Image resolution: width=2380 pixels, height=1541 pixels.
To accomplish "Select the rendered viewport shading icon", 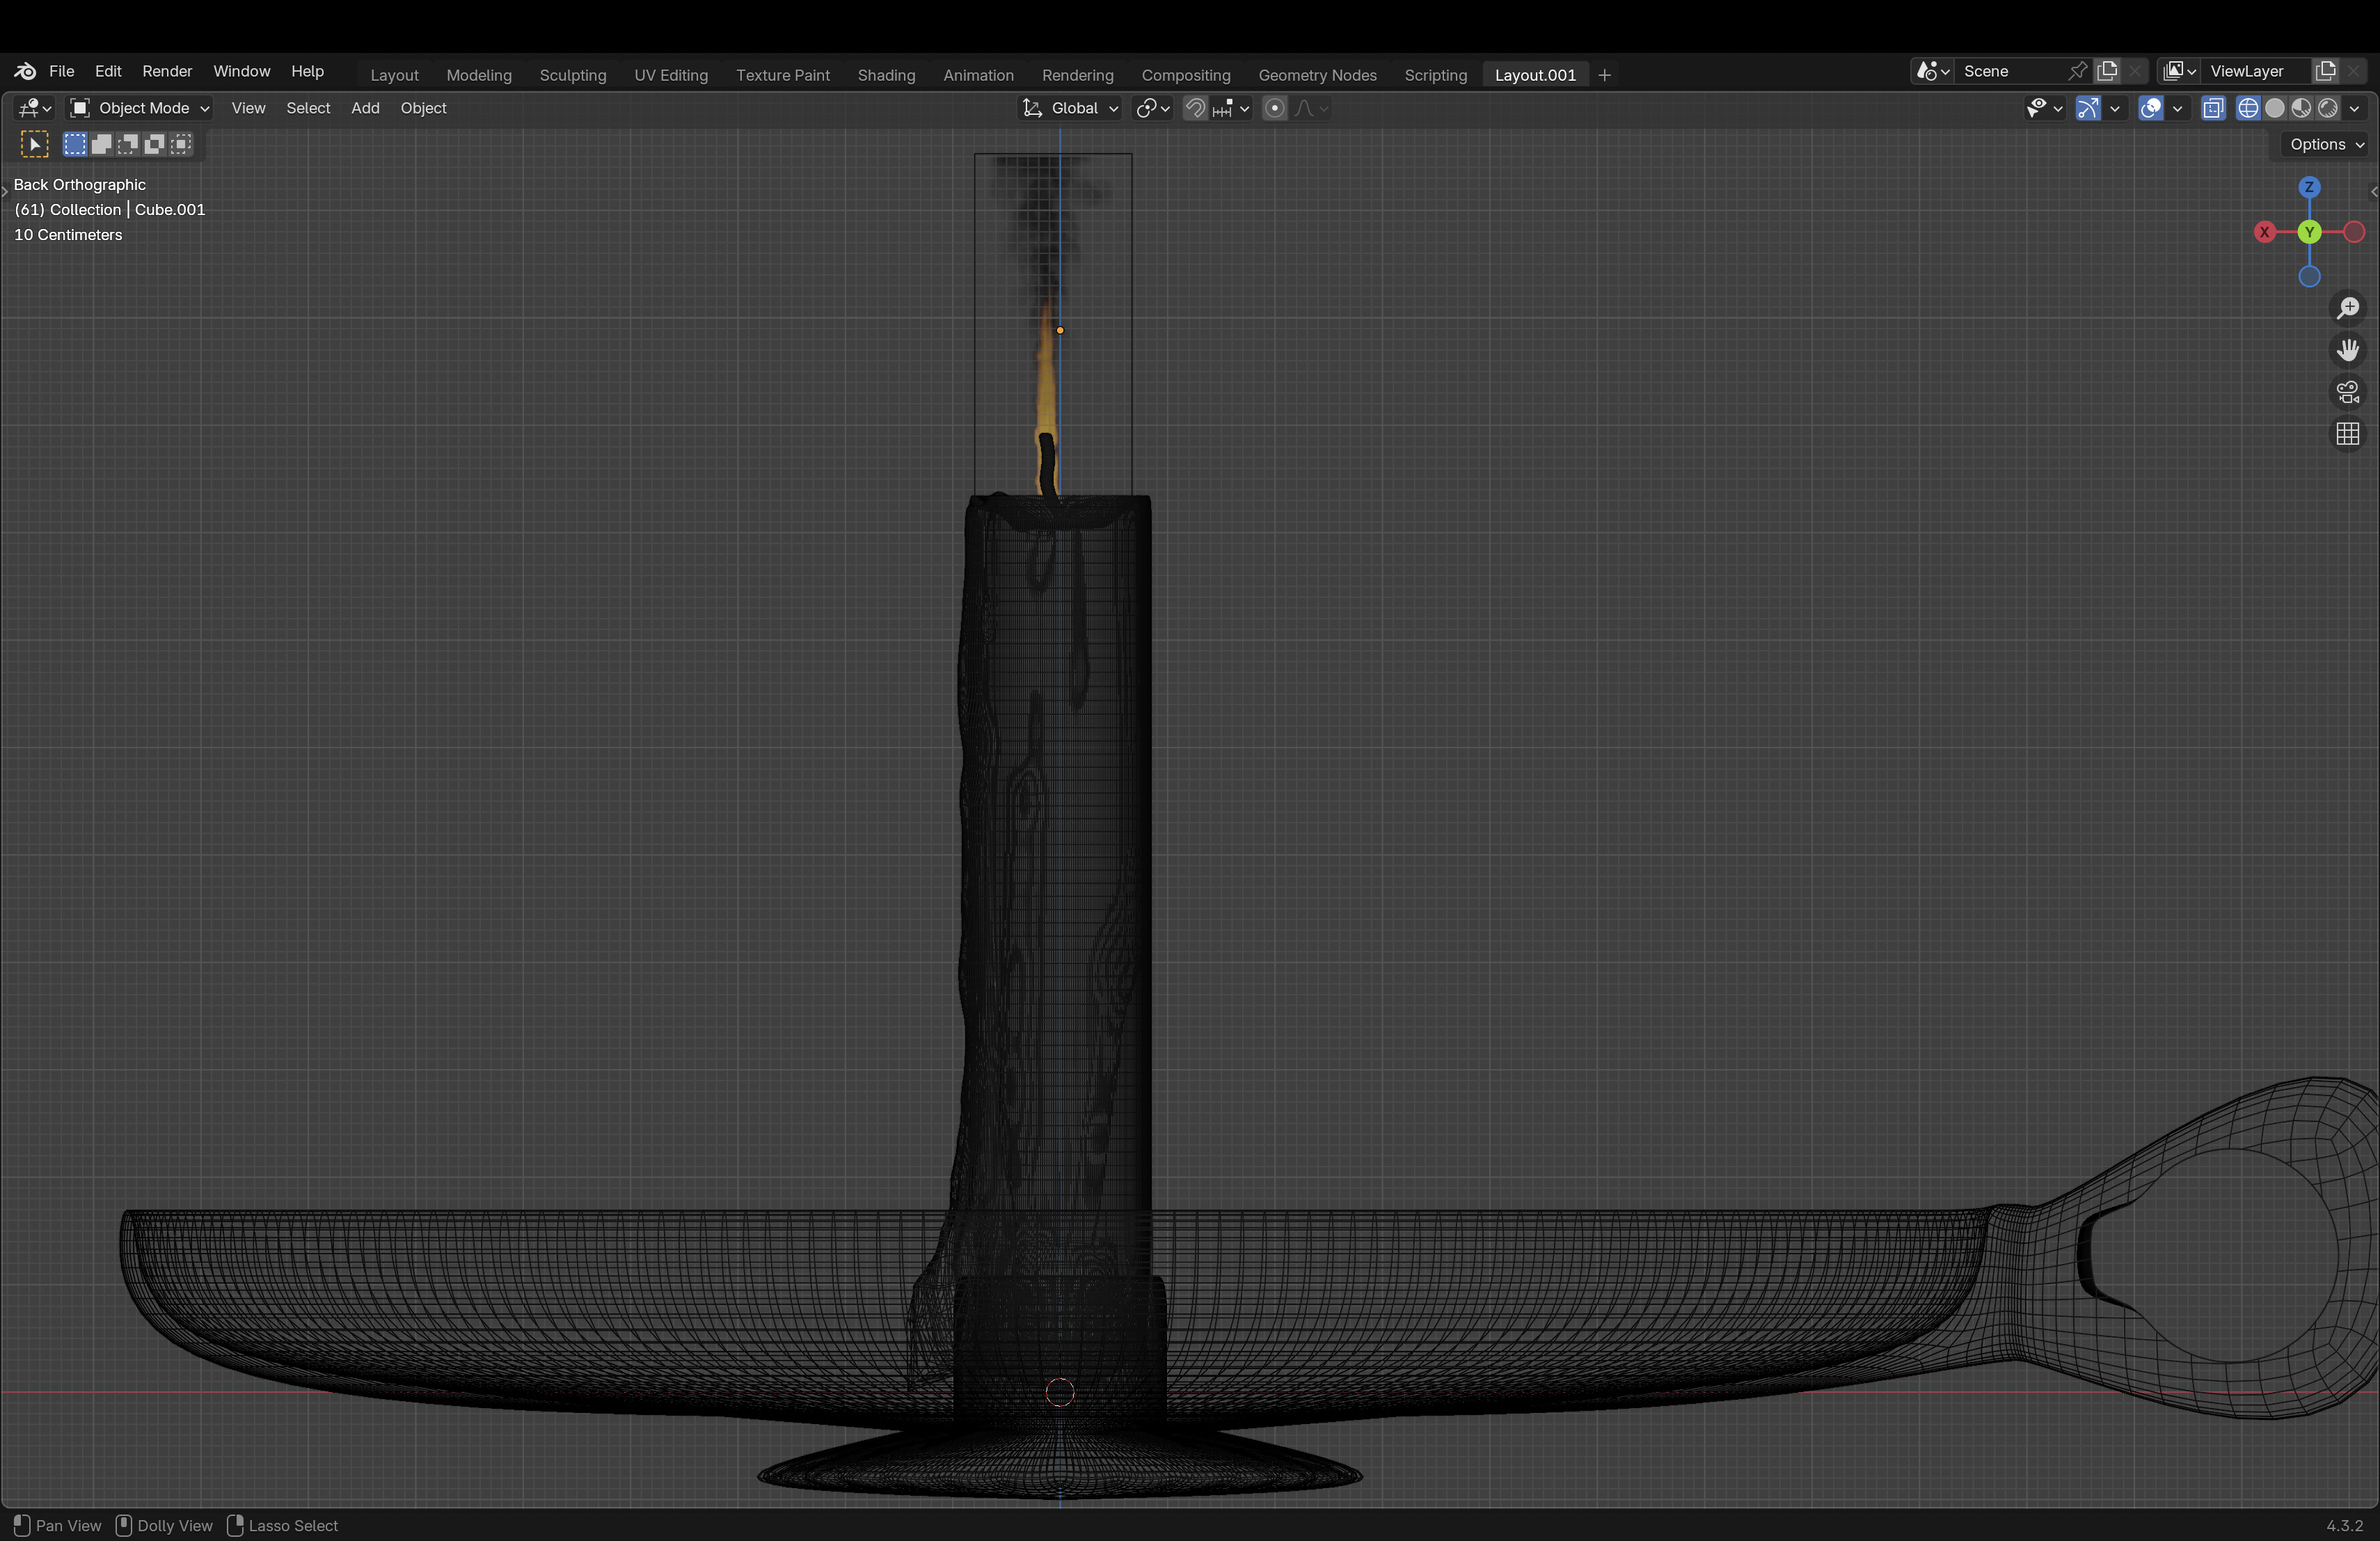I will (2328, 108).
